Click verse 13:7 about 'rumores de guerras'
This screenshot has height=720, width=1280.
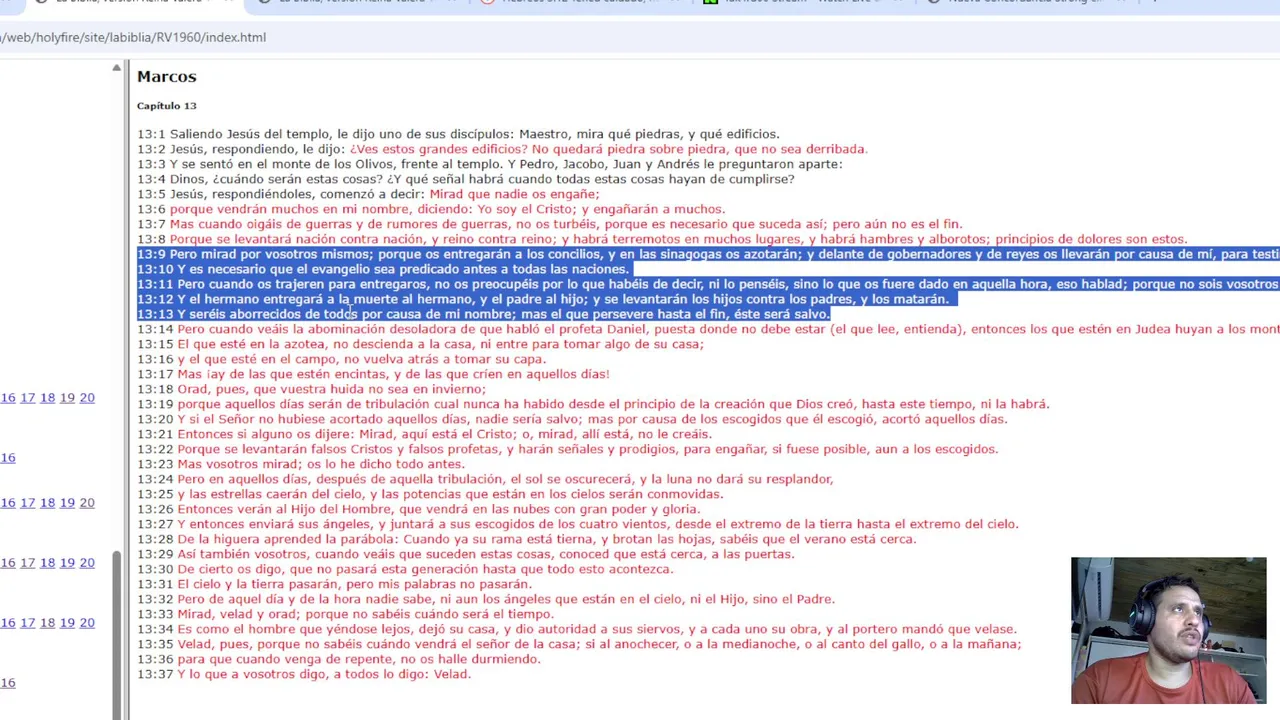pos(549,224)
